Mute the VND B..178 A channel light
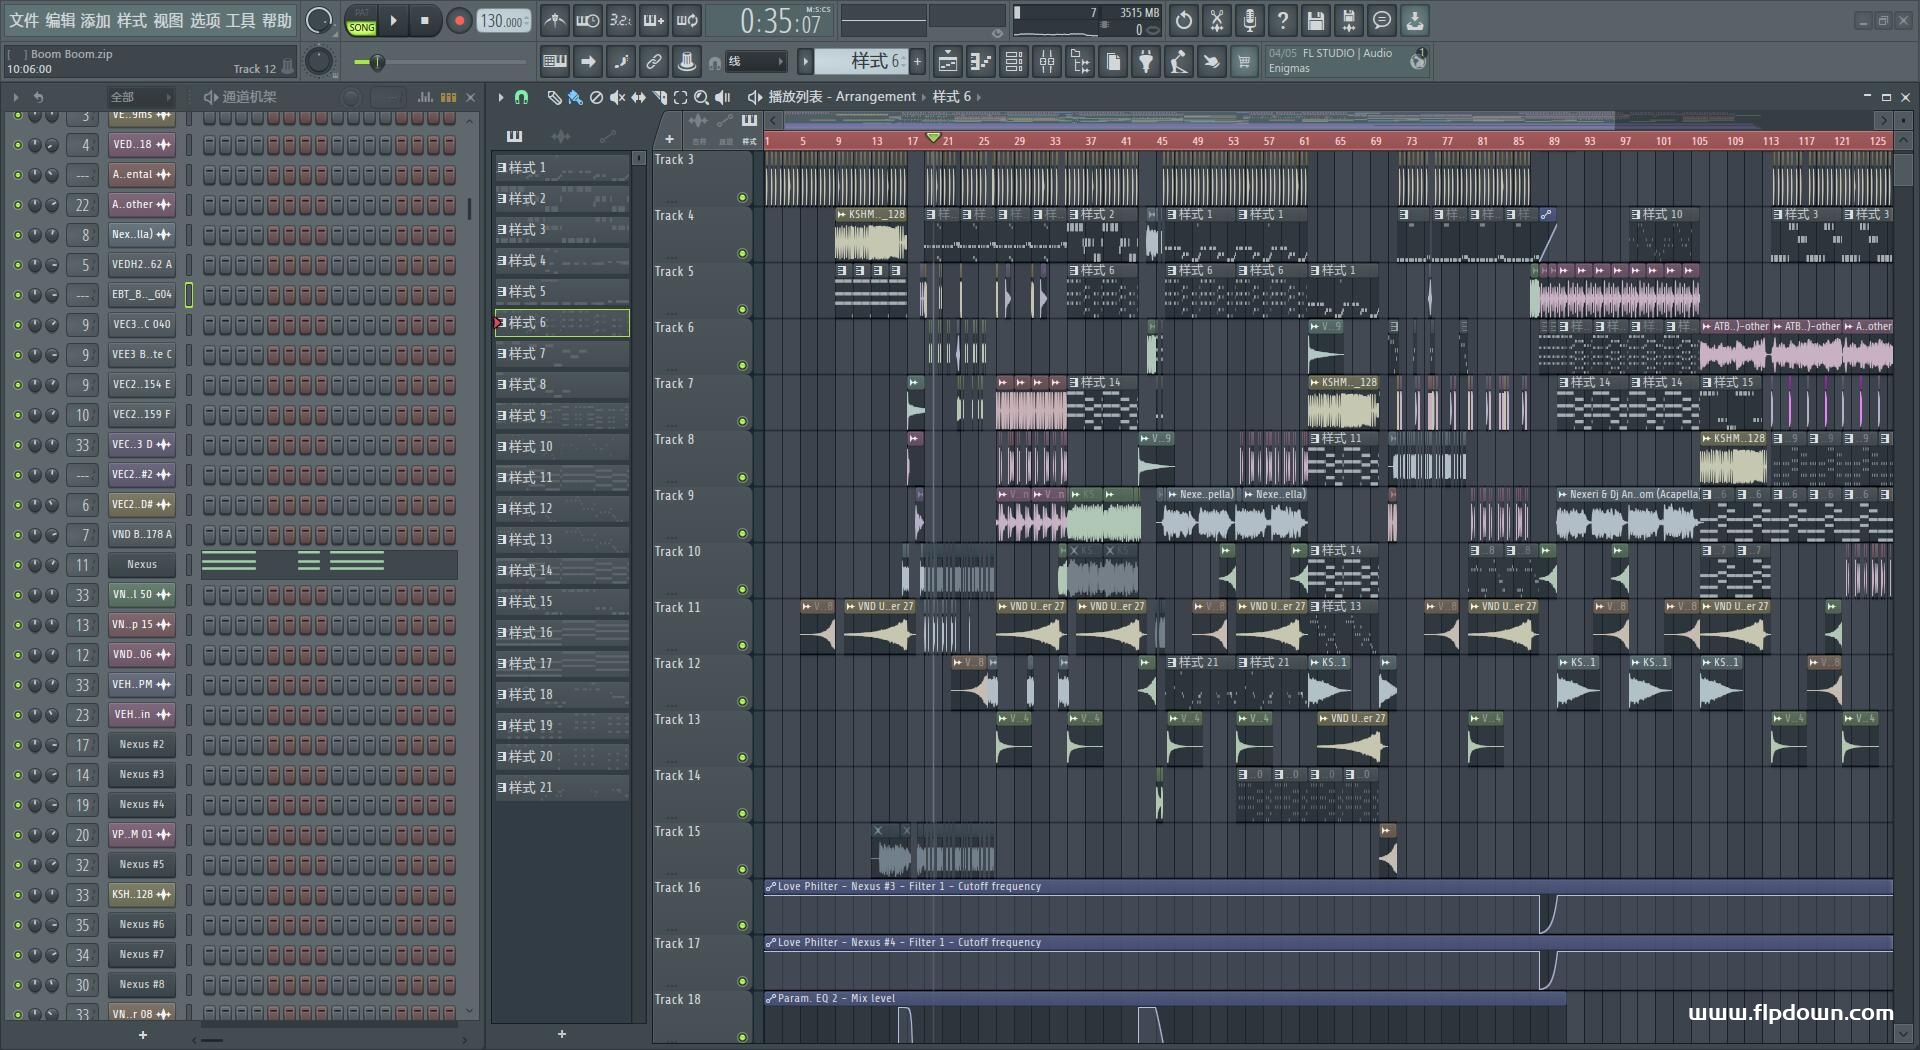Screen dimensions: 1920x1050 (17, 534)
